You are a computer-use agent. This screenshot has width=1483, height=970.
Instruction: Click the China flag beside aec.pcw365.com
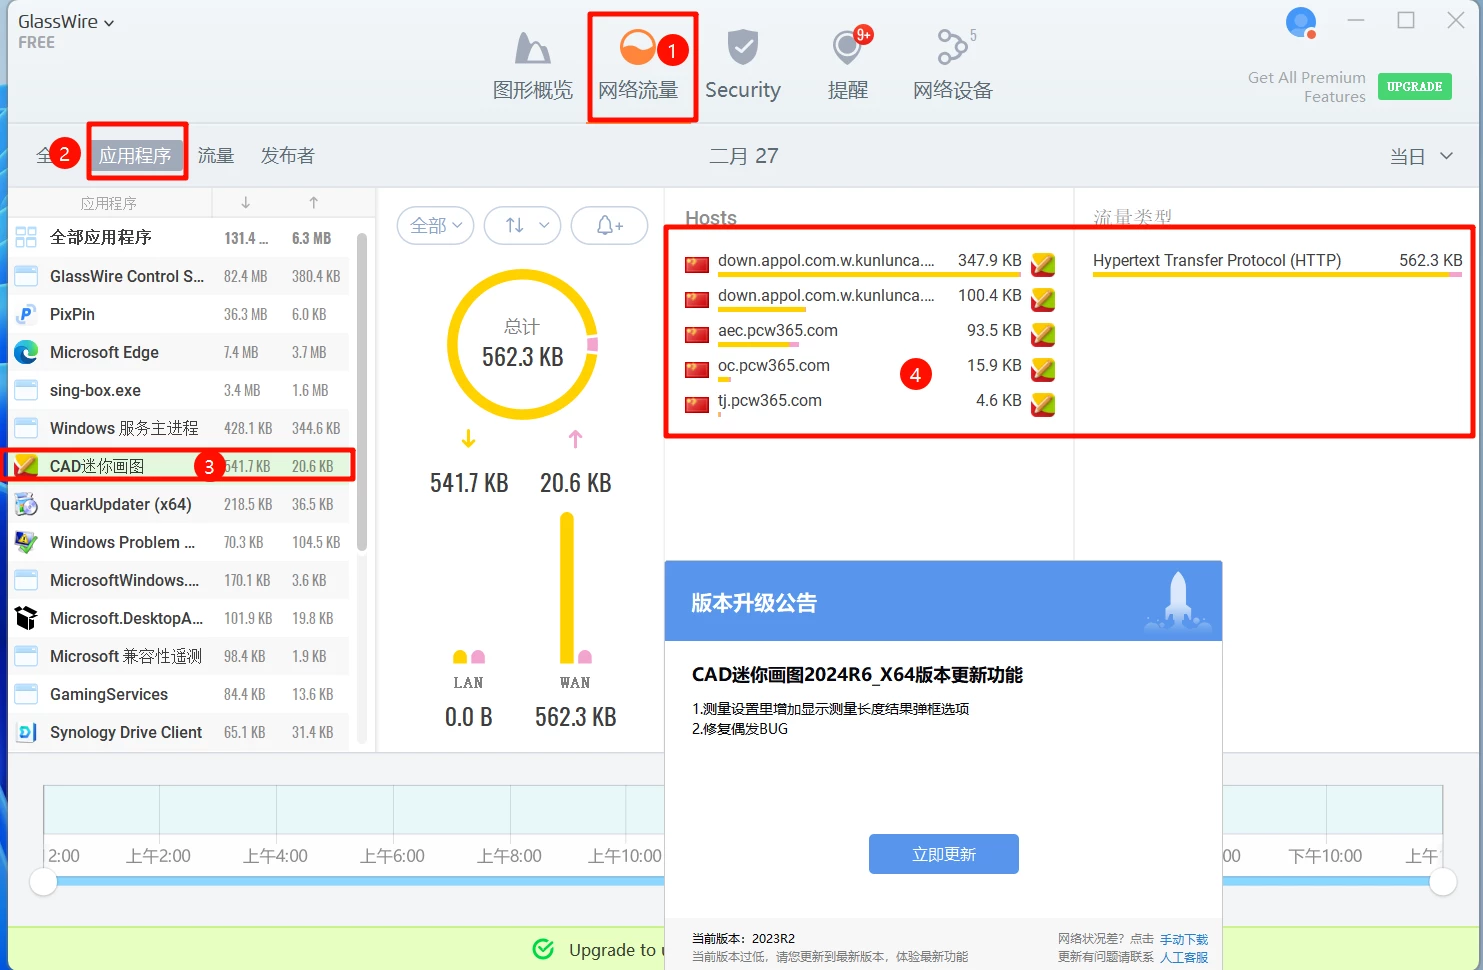pos(697,334)
